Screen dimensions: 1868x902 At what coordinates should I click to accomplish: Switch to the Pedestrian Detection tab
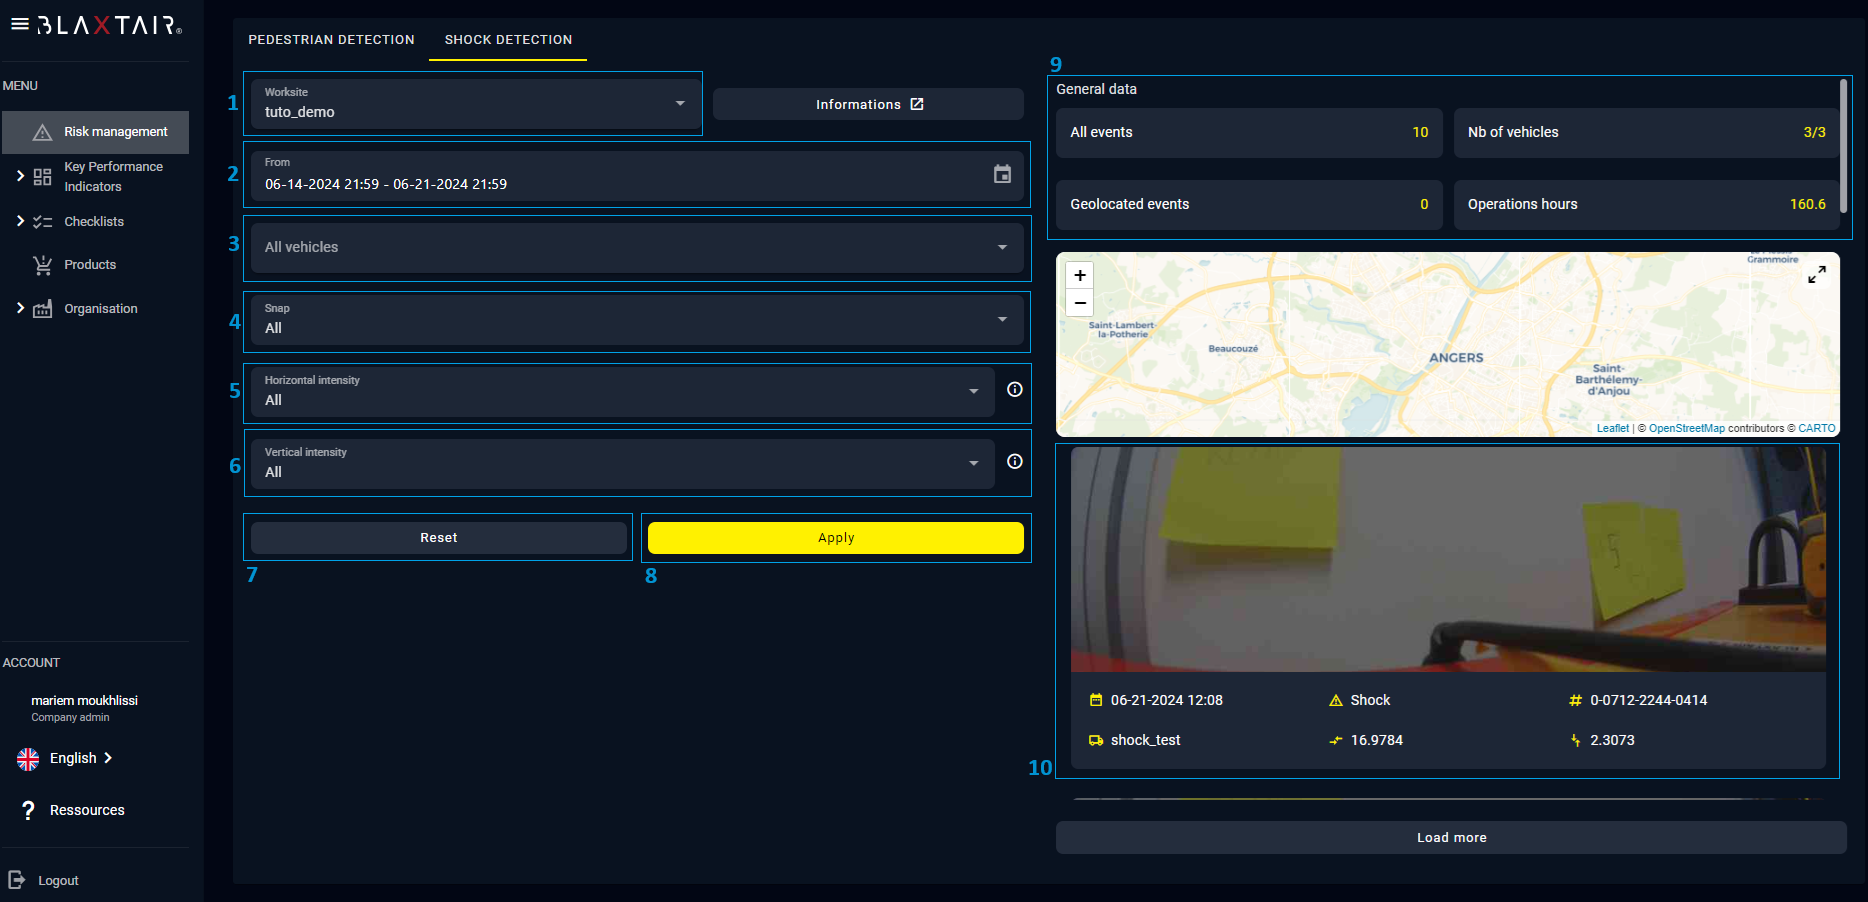(331, 40)
